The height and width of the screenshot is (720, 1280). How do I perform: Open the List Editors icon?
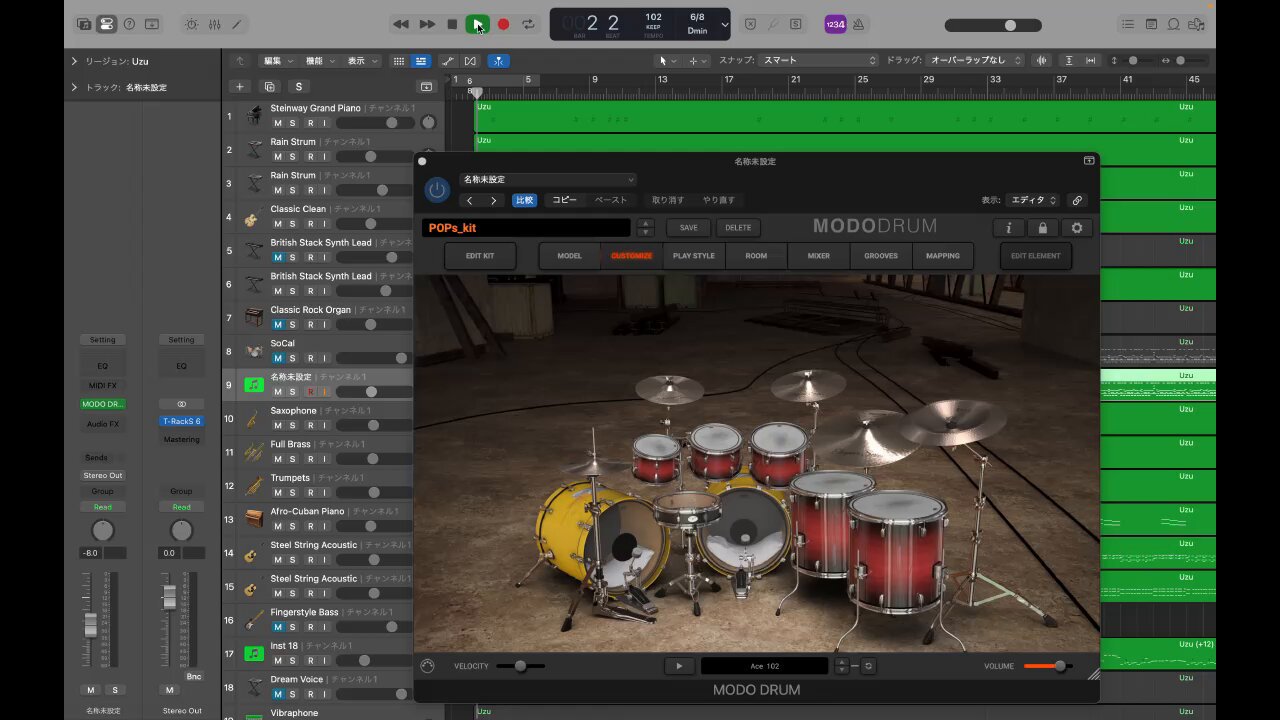(x=1128, y=24)
